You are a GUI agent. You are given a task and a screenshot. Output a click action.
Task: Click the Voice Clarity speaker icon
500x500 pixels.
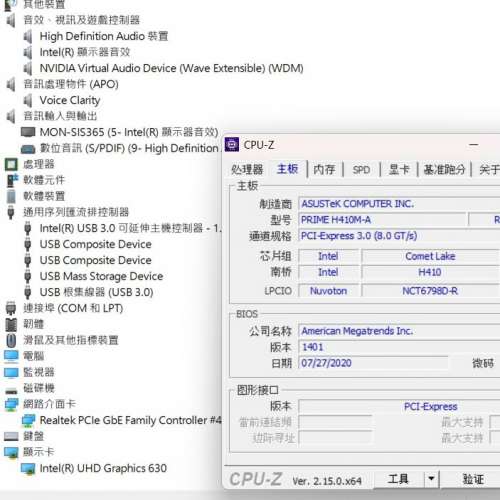coord(28,100)
